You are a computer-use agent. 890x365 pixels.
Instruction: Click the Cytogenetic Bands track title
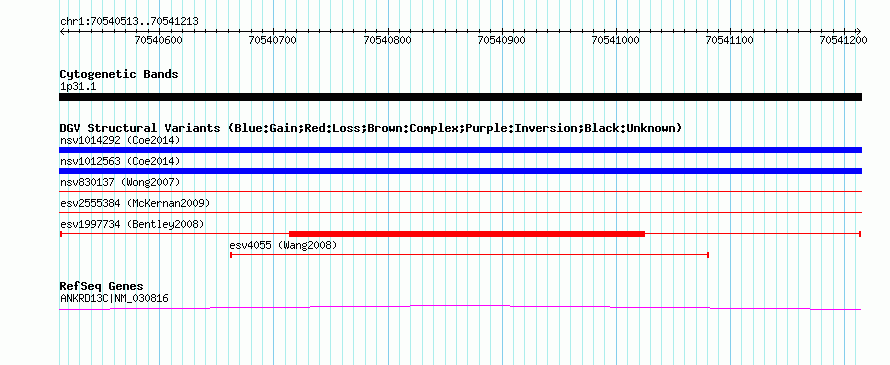[x=119, y=74]
